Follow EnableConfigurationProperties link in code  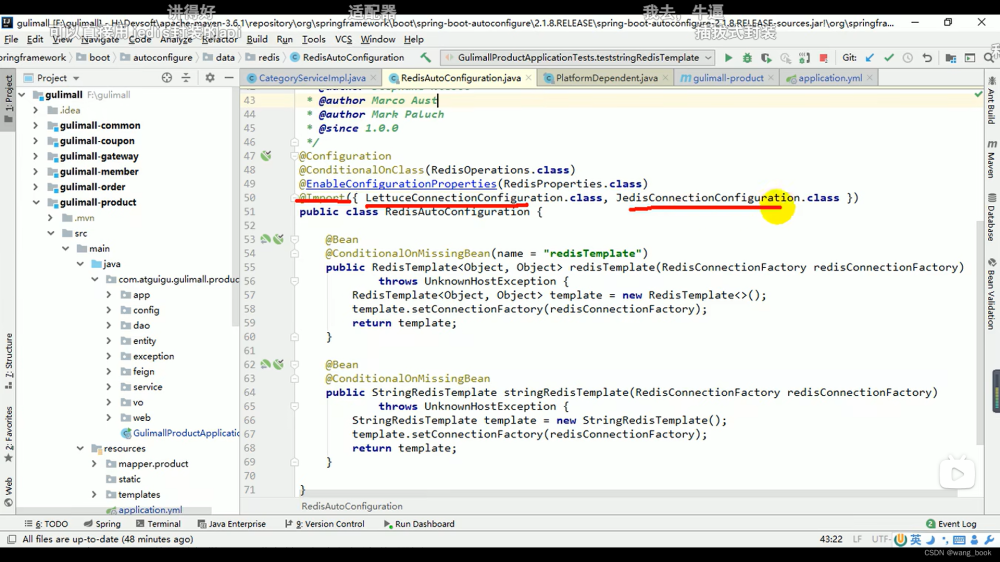pyautogui.click(x=401, y=184)
